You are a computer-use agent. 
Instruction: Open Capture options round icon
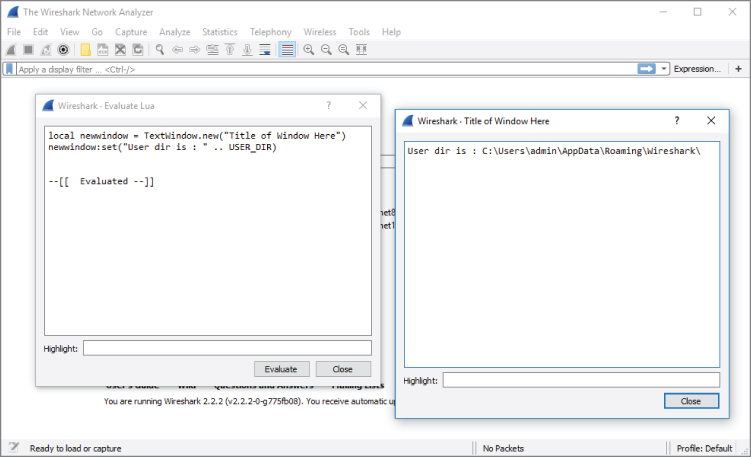tap(63, 49)
